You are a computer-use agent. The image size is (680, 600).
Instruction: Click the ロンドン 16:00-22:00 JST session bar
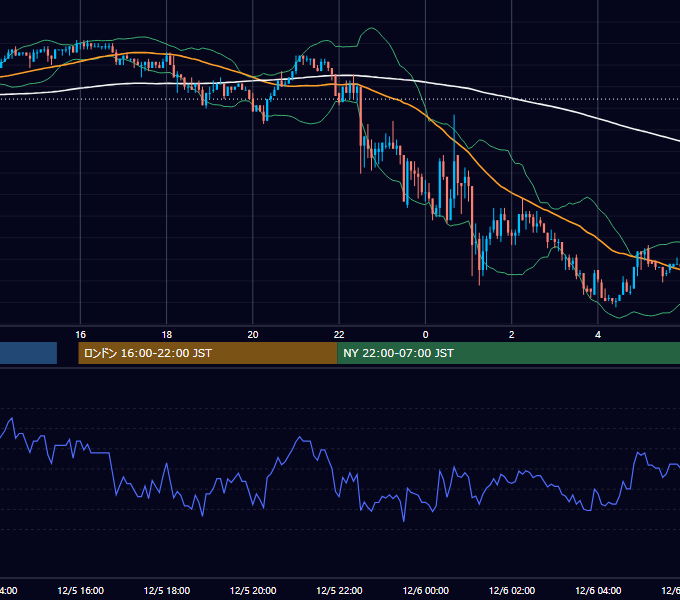click(x=208, y=353)
